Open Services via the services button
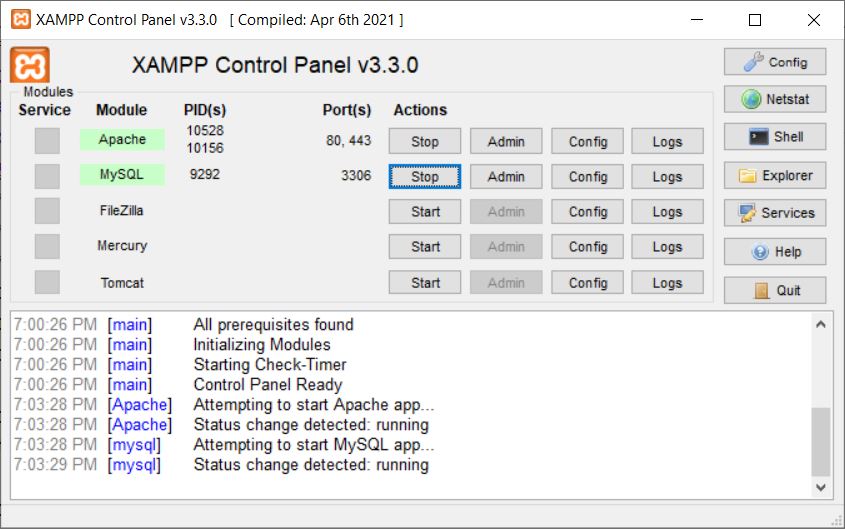This screenshot has height=529, width=845. tap(774, 213)
